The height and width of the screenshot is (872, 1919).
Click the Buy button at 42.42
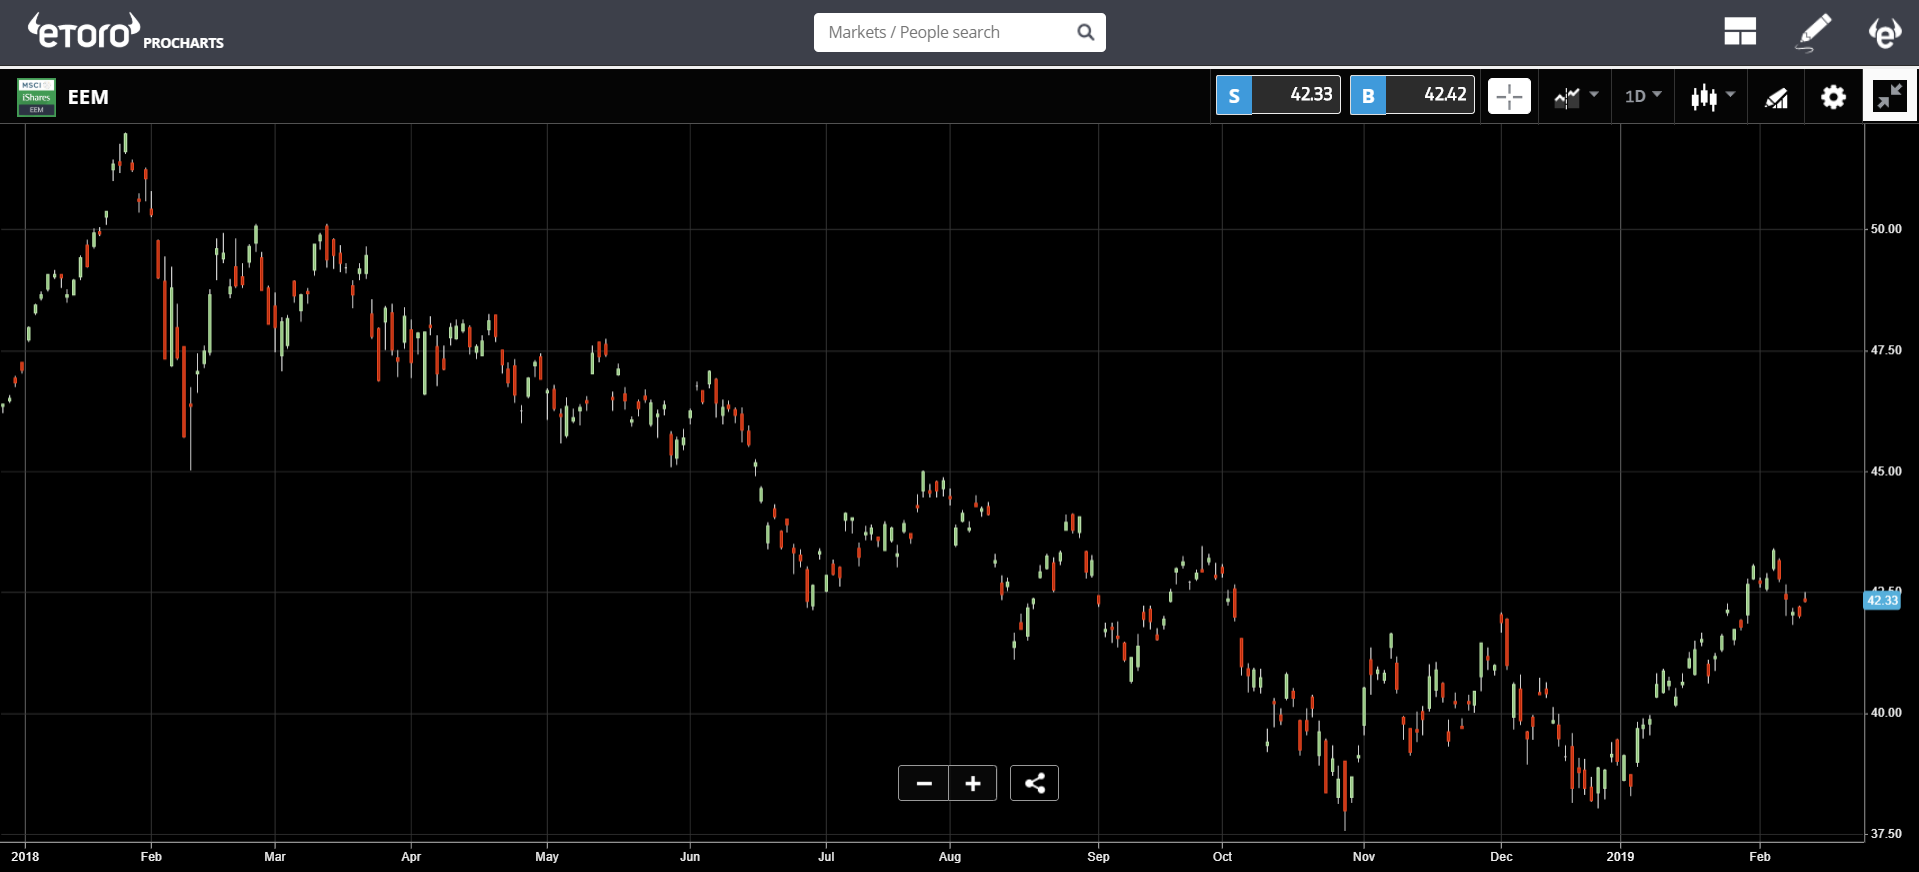[x=1412, y=95]
